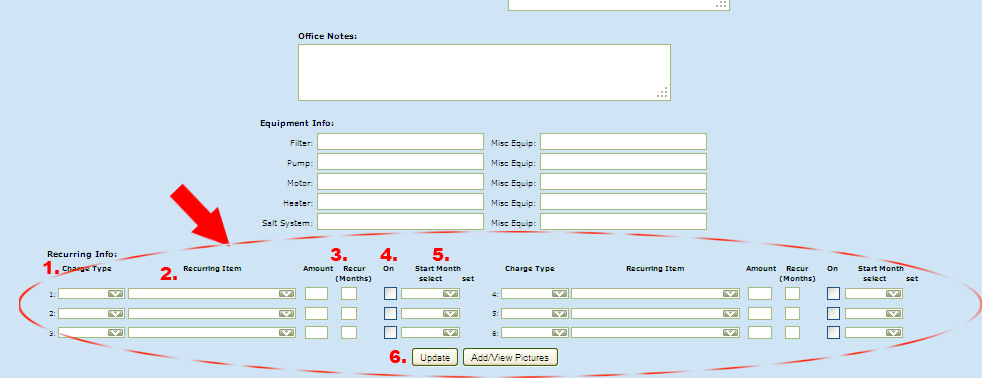Enable the On checkbox for row 1

coord(390,294)
